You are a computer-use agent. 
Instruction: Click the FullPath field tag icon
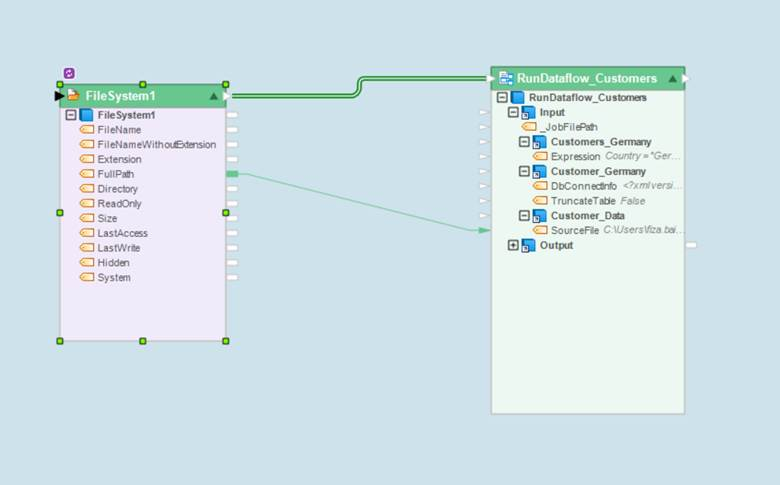tap(87, 174)
